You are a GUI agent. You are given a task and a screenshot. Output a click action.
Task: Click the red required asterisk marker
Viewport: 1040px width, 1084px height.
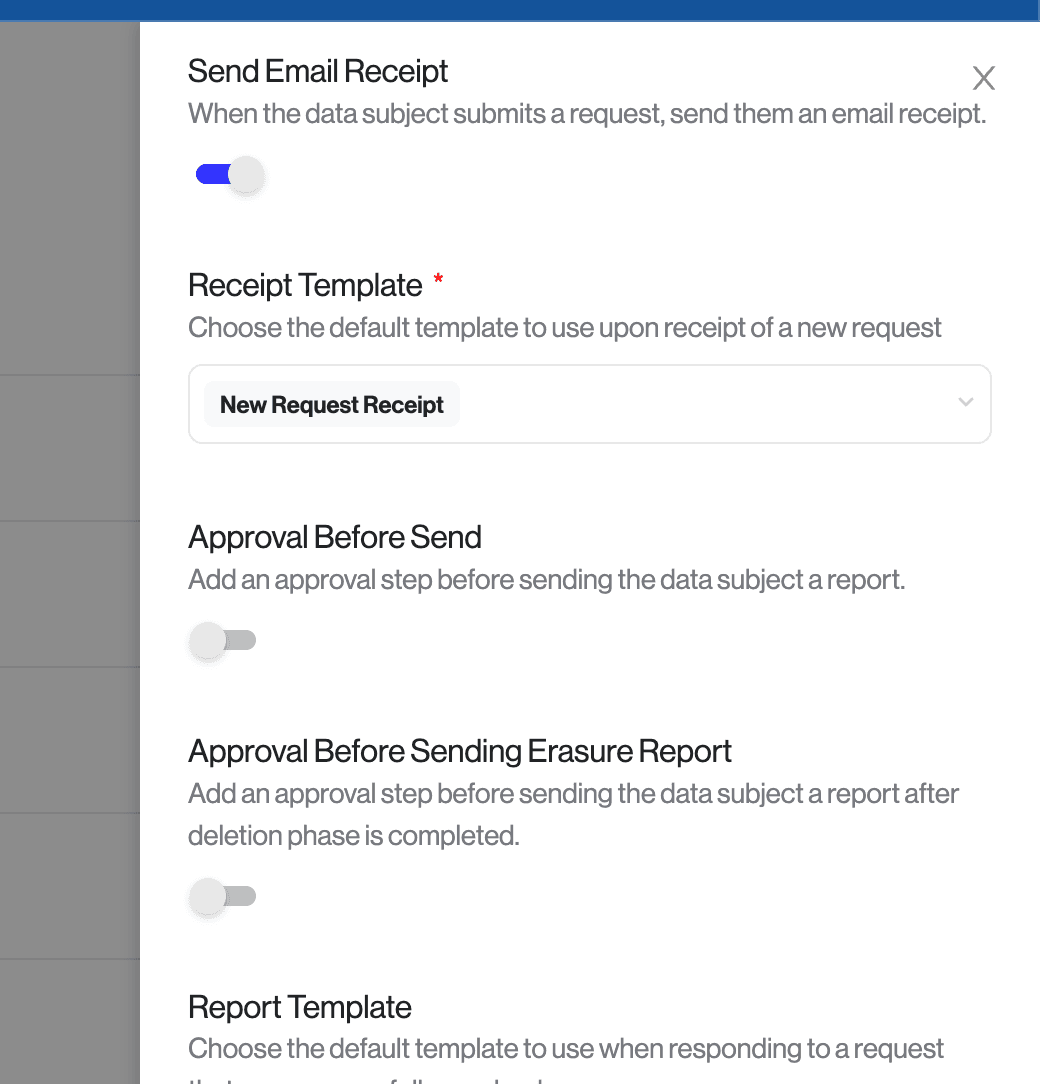(x=438, y=283)
